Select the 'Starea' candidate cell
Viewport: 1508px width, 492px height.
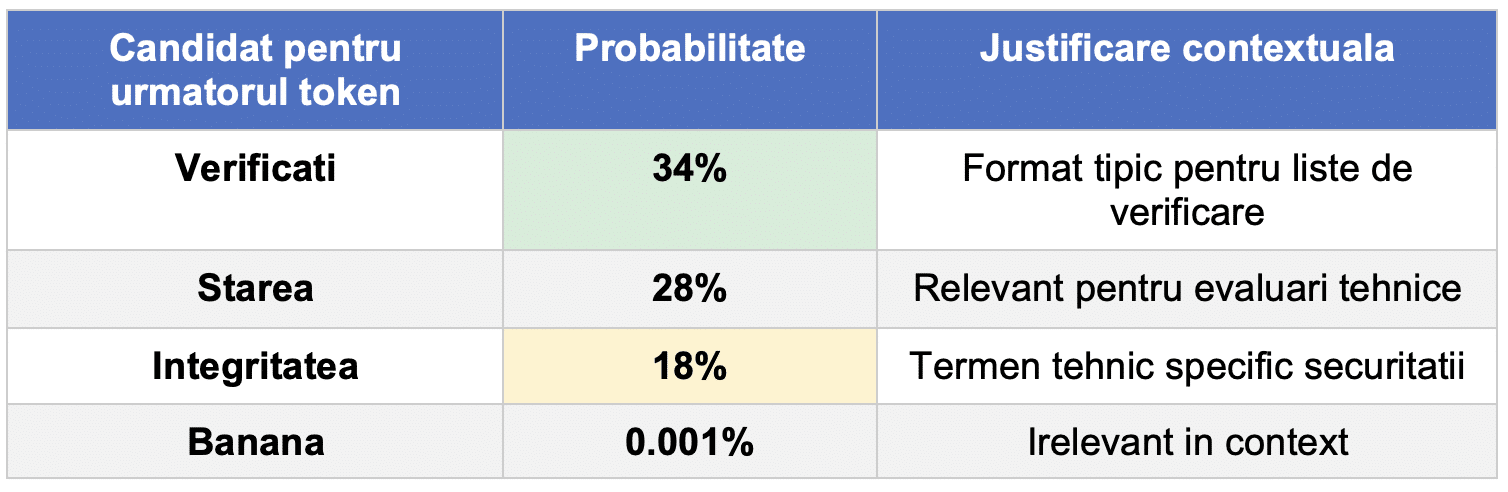coord(256,289)
